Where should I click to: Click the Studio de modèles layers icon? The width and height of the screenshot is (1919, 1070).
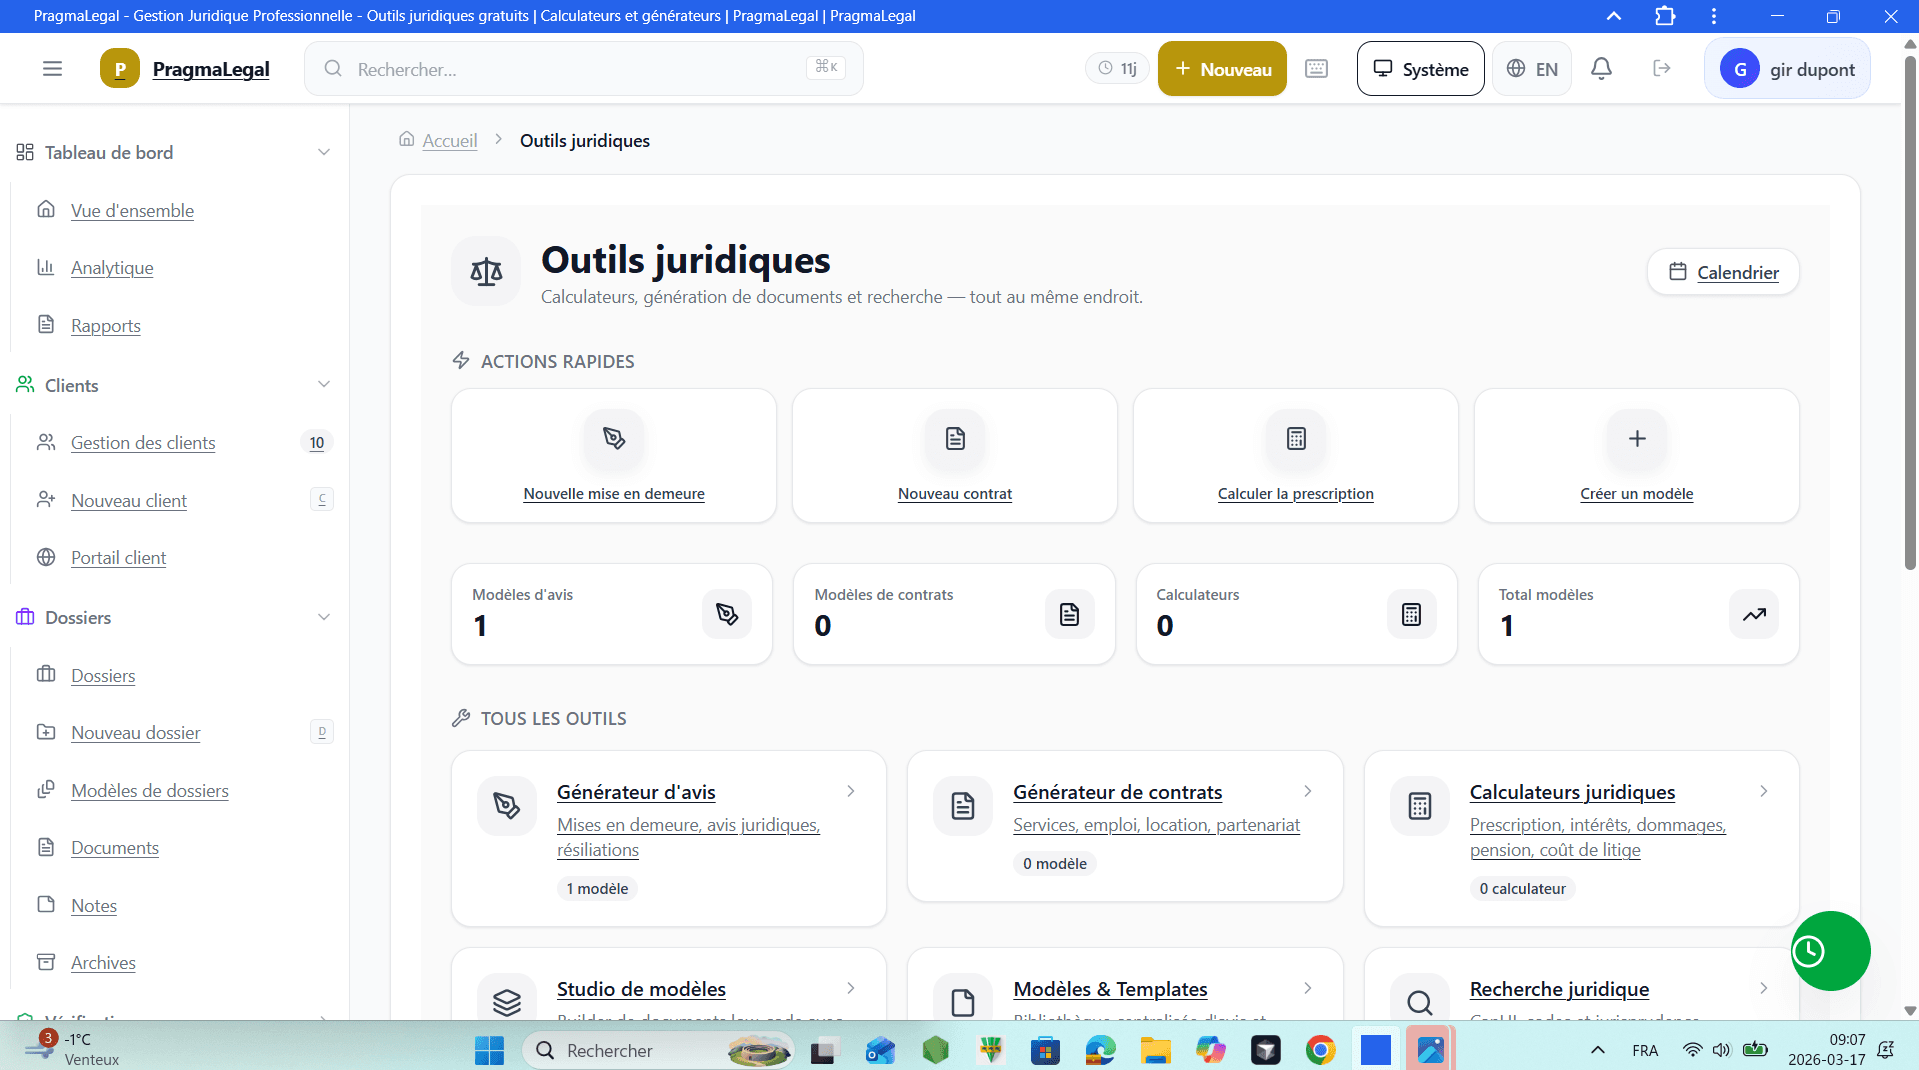coord(507,1000)
